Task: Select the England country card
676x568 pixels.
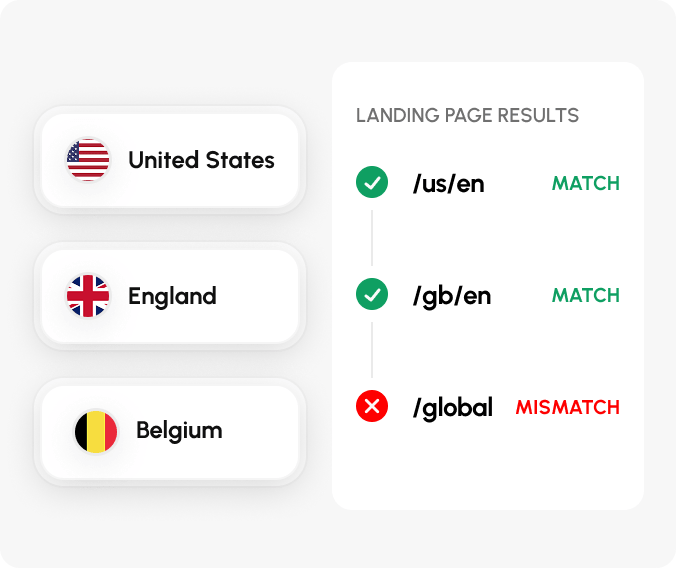Action: coord(170,296)
